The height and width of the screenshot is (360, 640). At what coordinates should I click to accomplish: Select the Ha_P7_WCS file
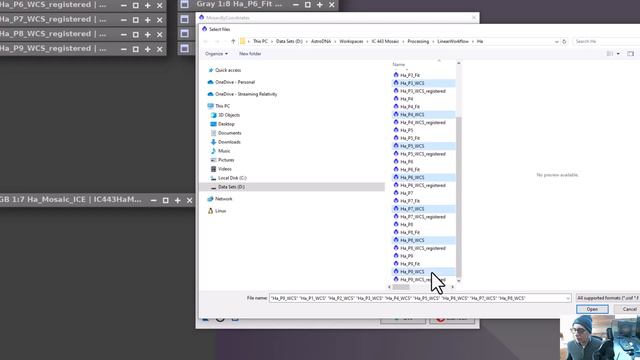point(424,209)
